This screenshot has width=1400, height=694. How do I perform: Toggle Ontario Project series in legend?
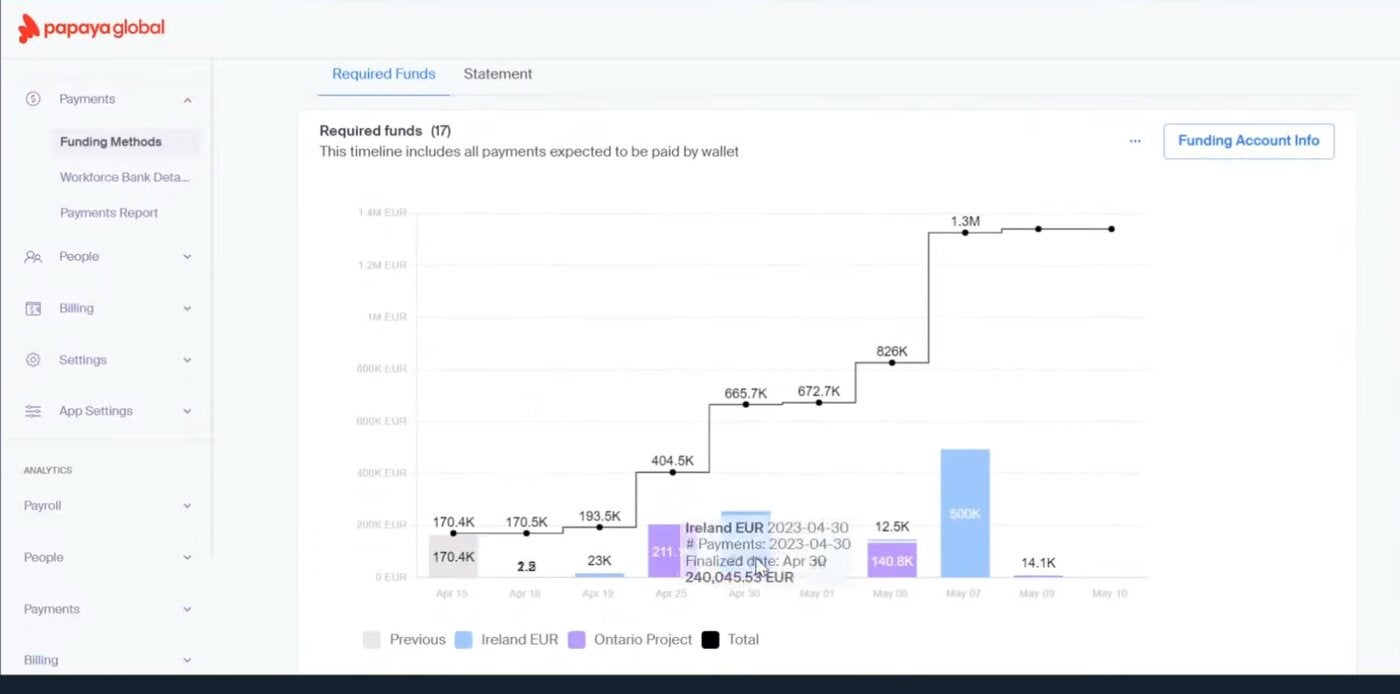[x=630, y=639]
